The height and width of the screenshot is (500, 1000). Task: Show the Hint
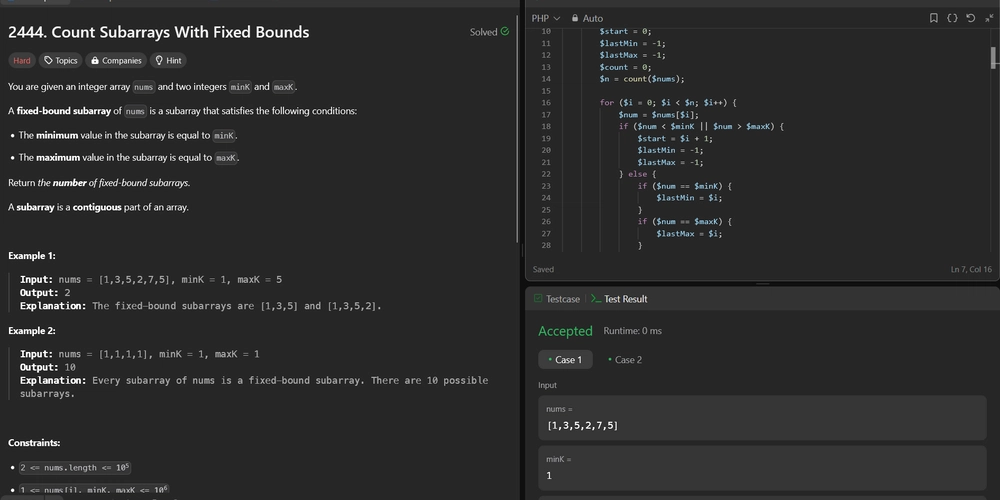[168, 61]
